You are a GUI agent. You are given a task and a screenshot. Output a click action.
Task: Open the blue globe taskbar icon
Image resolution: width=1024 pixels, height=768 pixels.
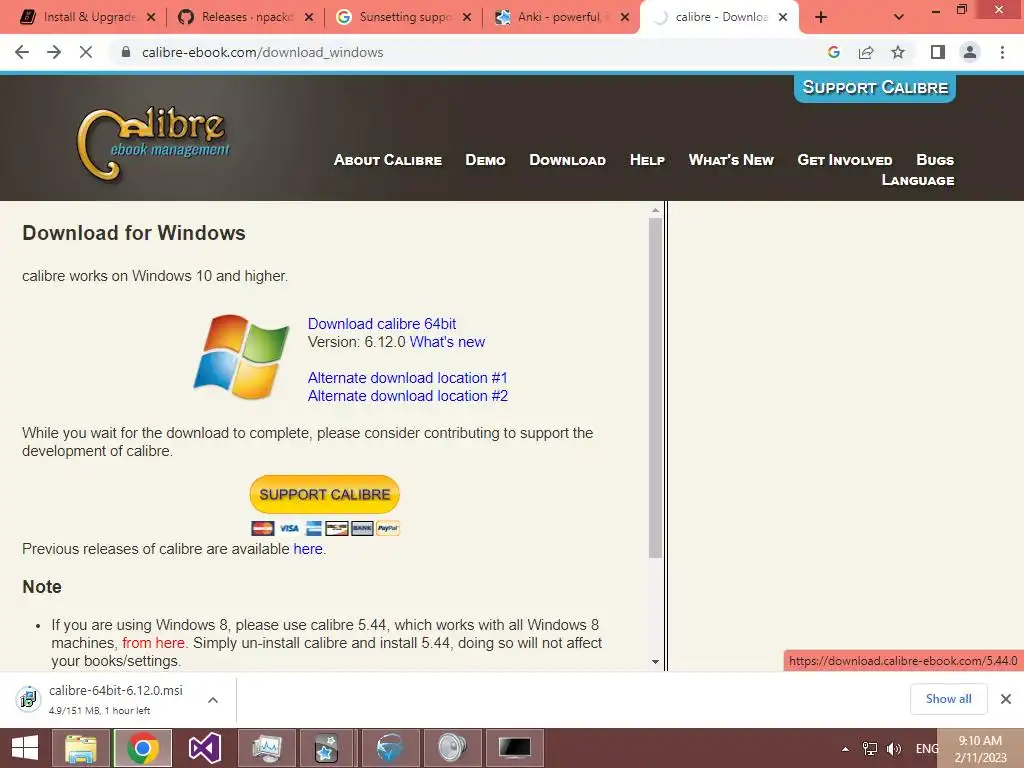pyautogui.click(x=390, y=748)
